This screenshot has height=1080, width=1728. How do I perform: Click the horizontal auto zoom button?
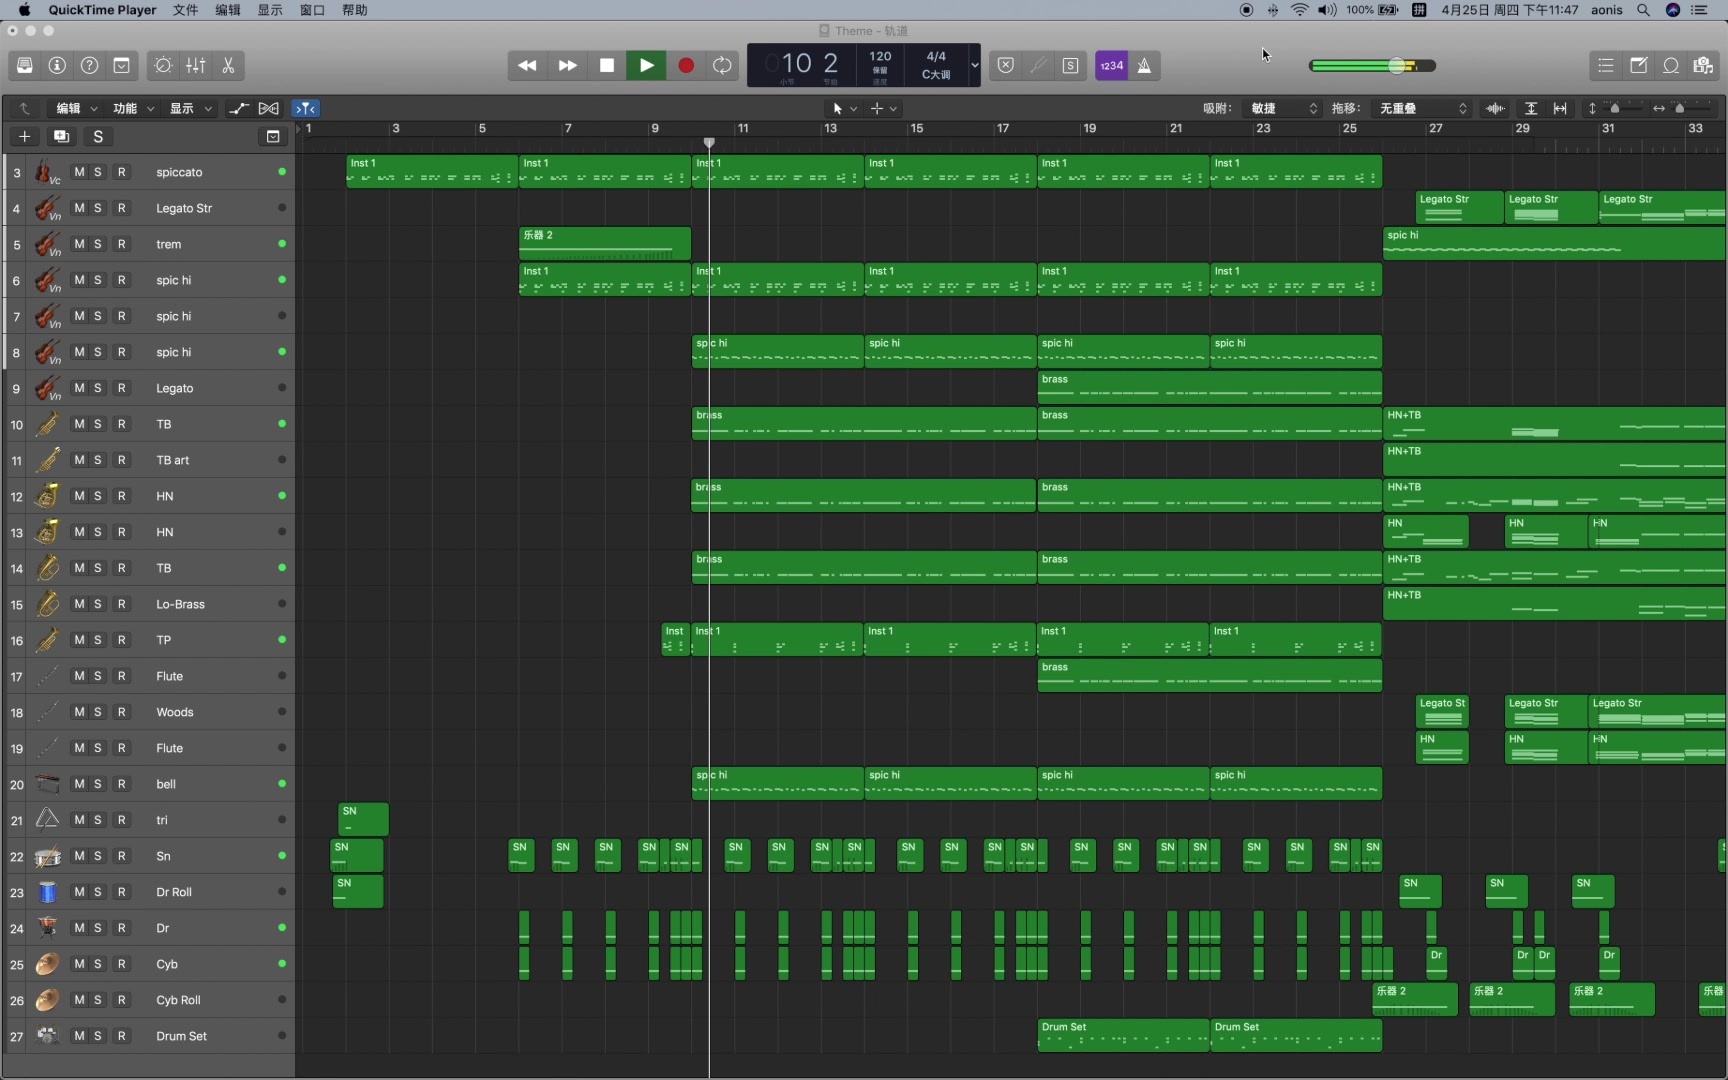pyautogui.click(x=1560, y=108)
